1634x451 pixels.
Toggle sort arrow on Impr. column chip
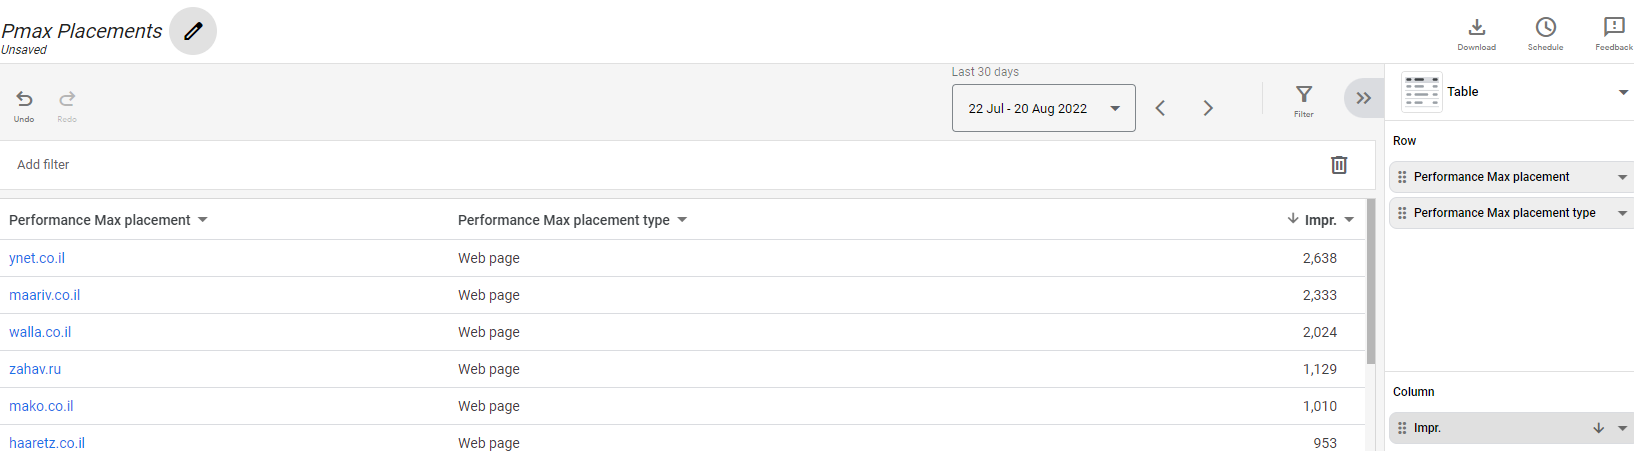coord(1598,428)
